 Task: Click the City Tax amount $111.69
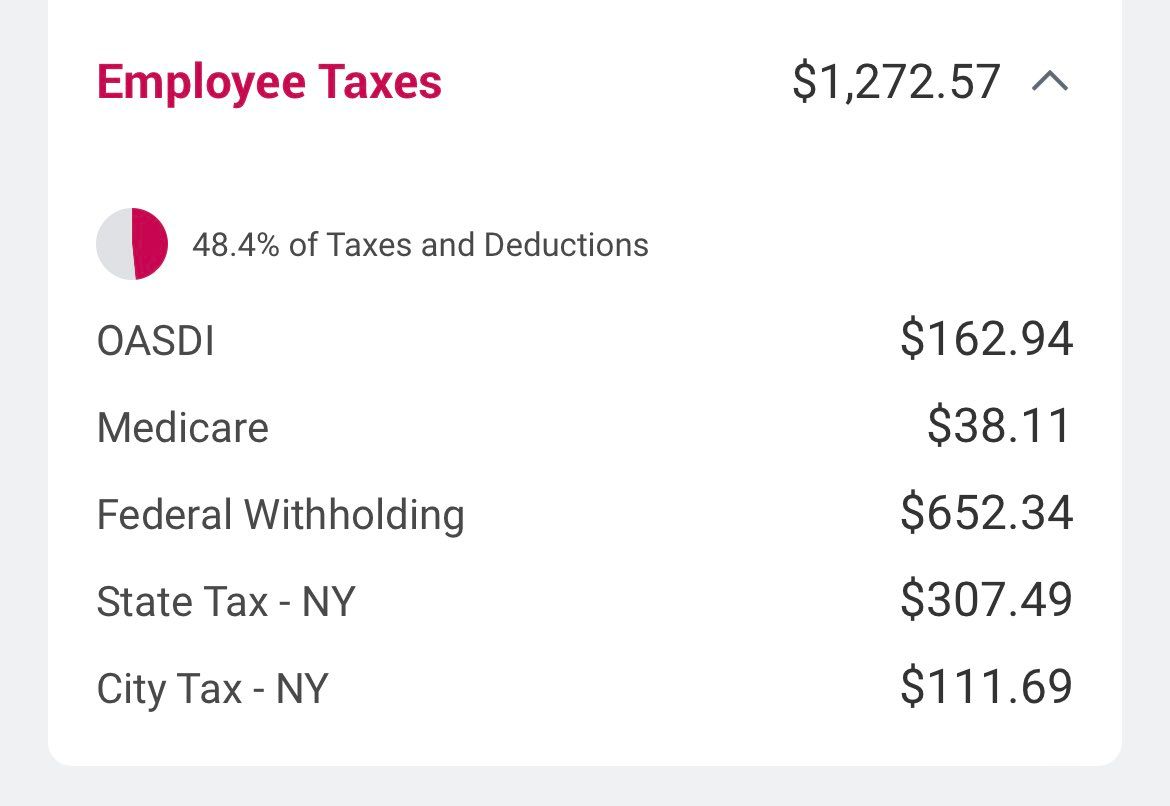click(986, 687)
